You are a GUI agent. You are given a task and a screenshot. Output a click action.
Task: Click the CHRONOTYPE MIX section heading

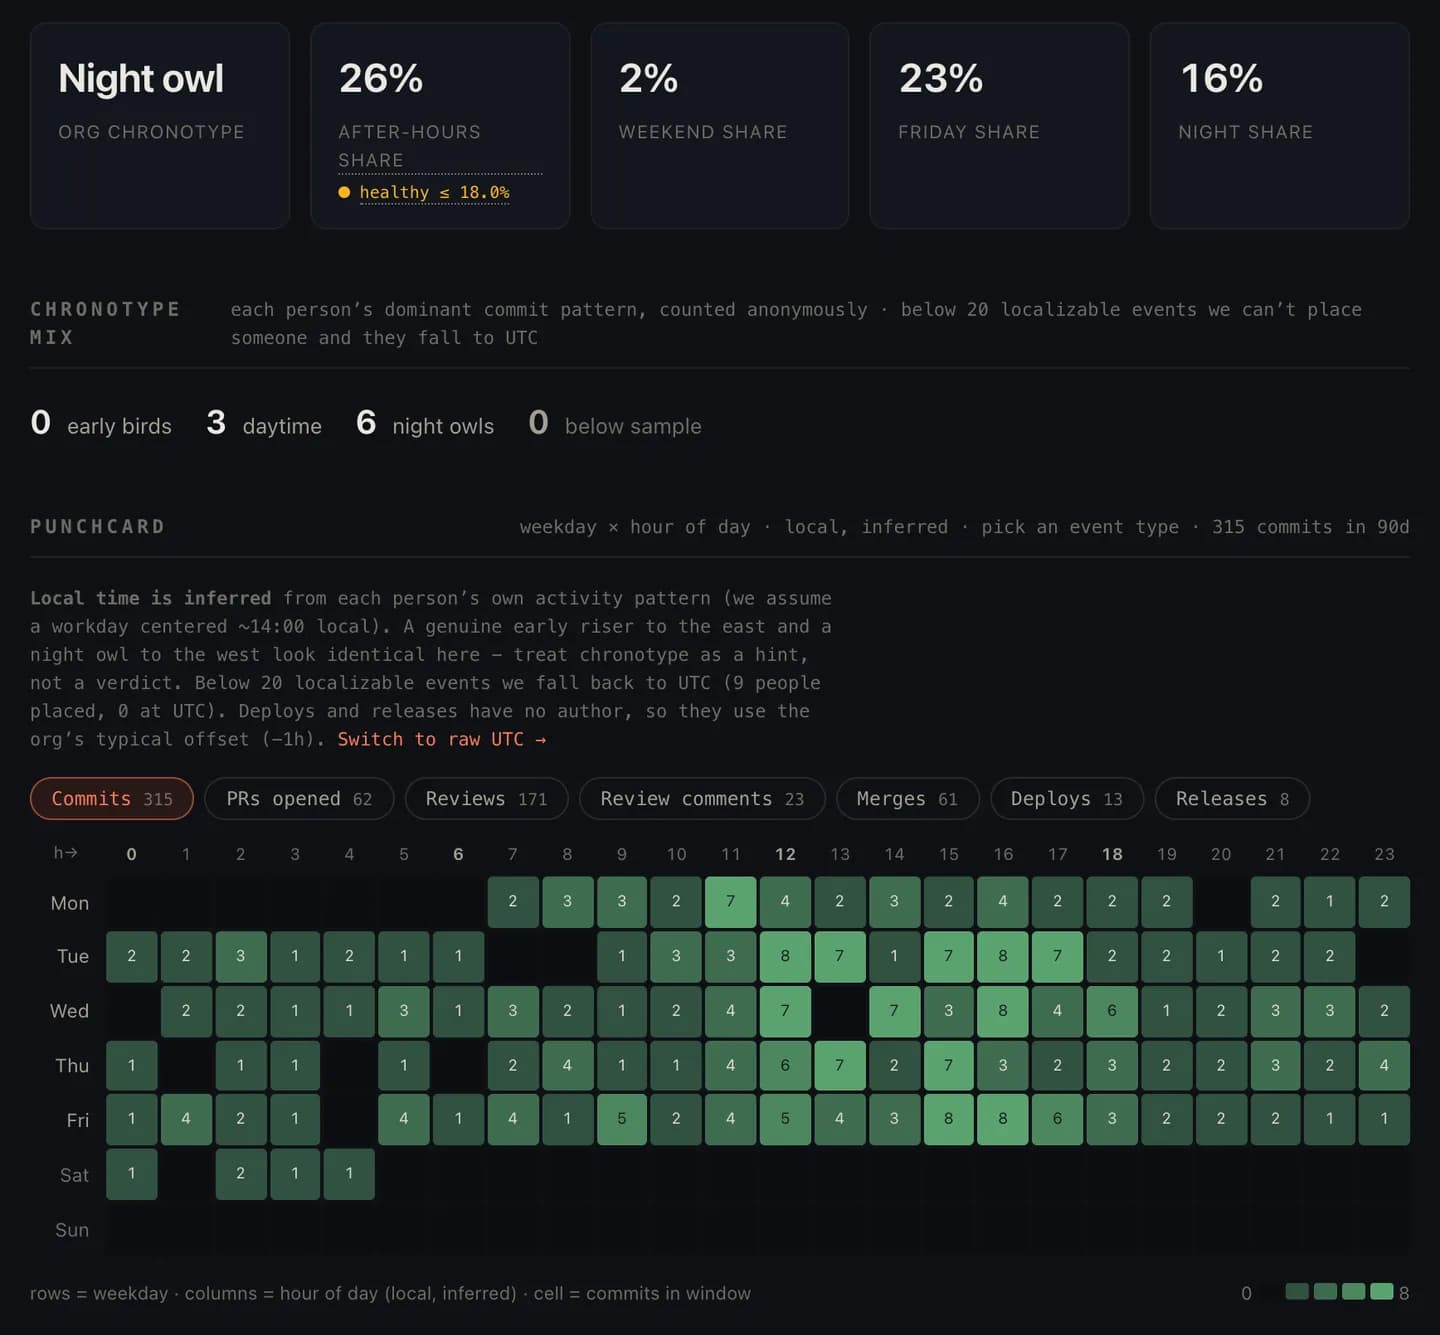[105, 323]
